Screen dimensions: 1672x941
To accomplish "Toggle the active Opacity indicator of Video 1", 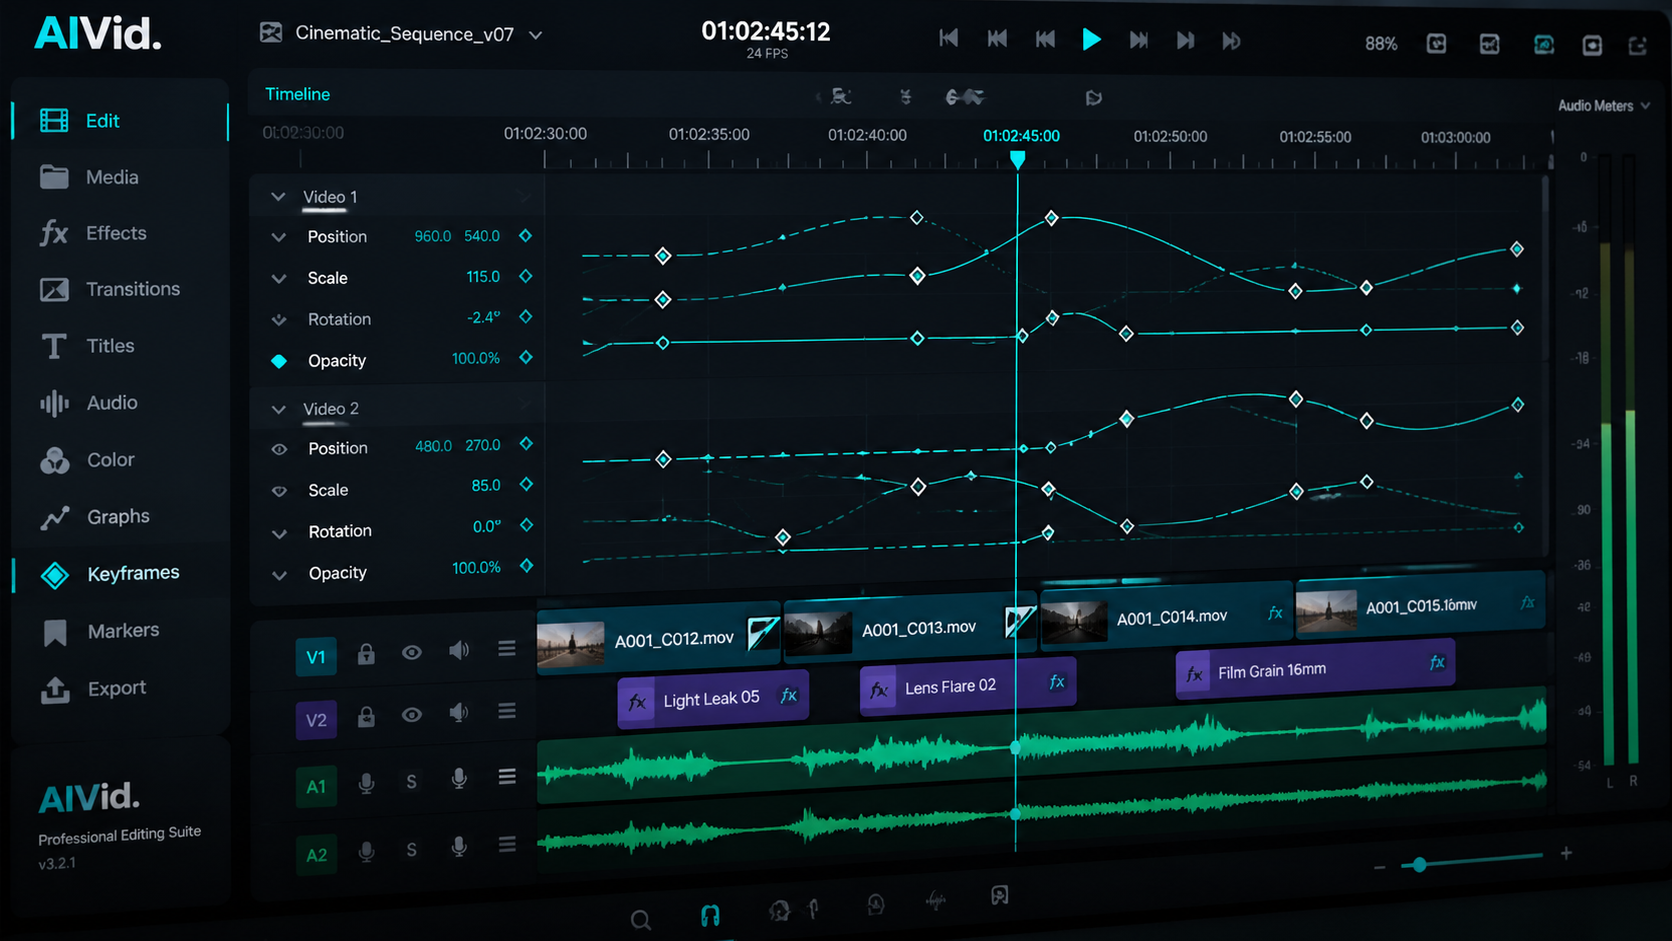I will coord(279,361).
